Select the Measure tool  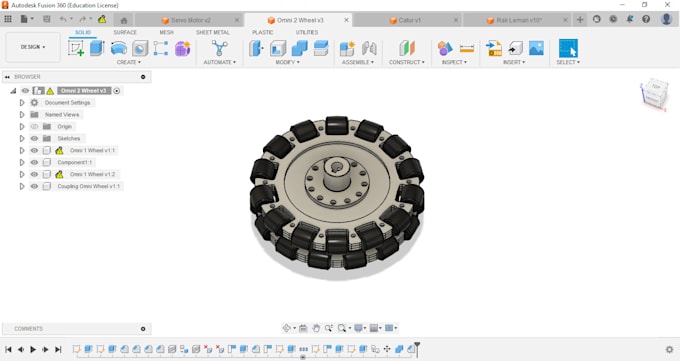467,49
